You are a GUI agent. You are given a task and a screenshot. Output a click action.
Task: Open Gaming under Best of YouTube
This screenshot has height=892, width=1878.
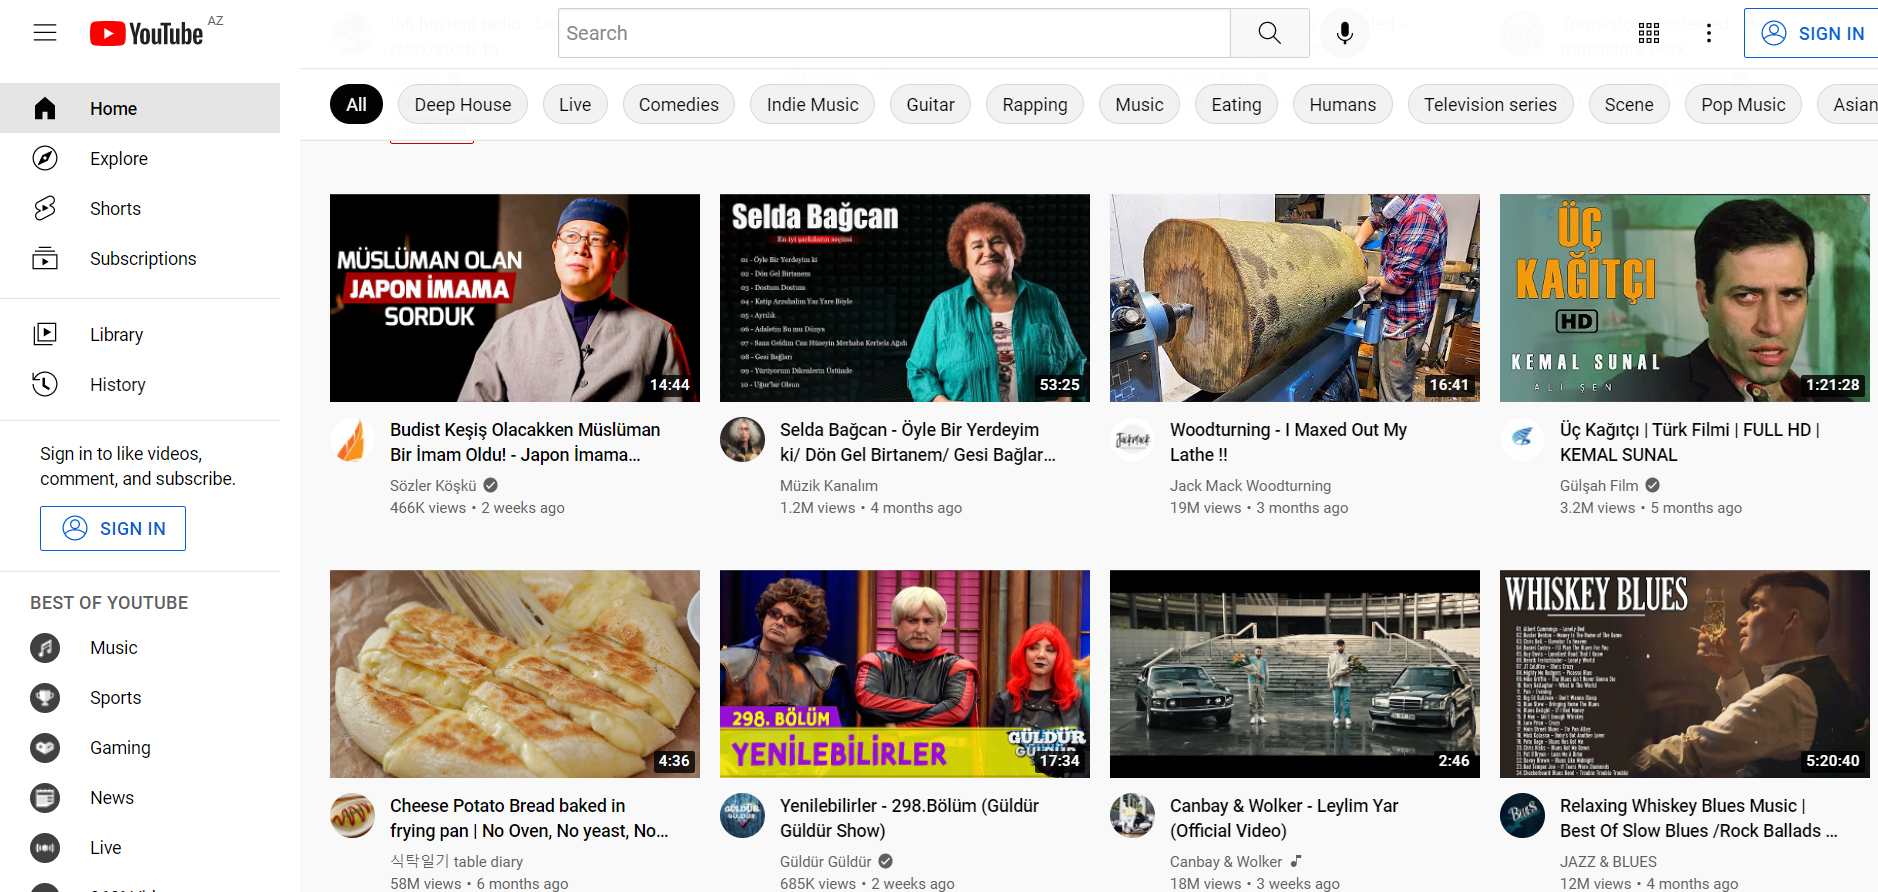click(140, 748)
